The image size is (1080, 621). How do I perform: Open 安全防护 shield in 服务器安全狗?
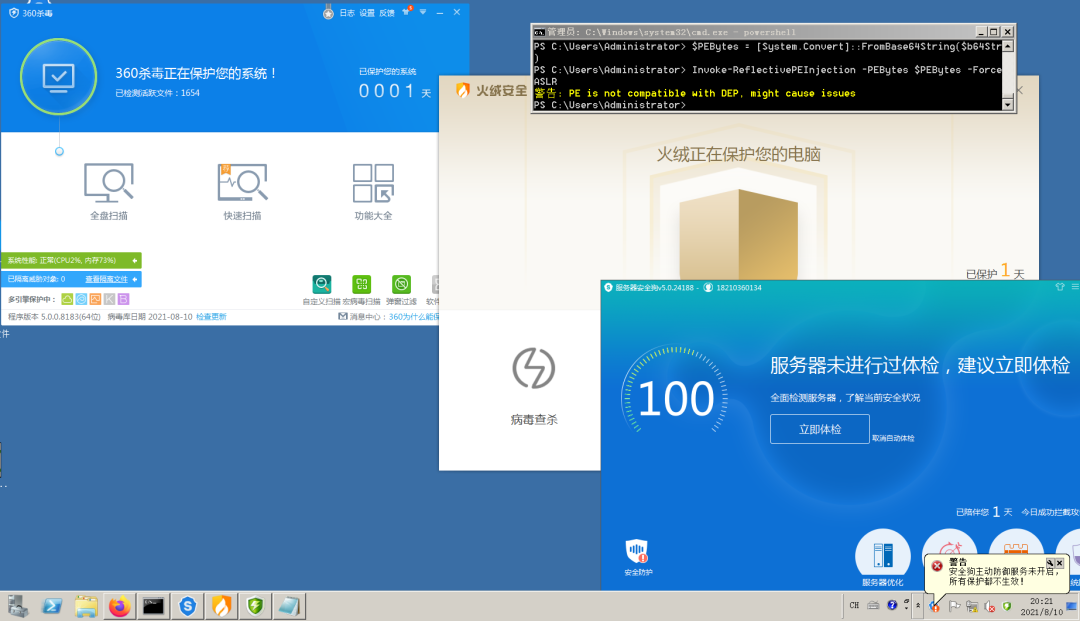(x=638, y=557)
